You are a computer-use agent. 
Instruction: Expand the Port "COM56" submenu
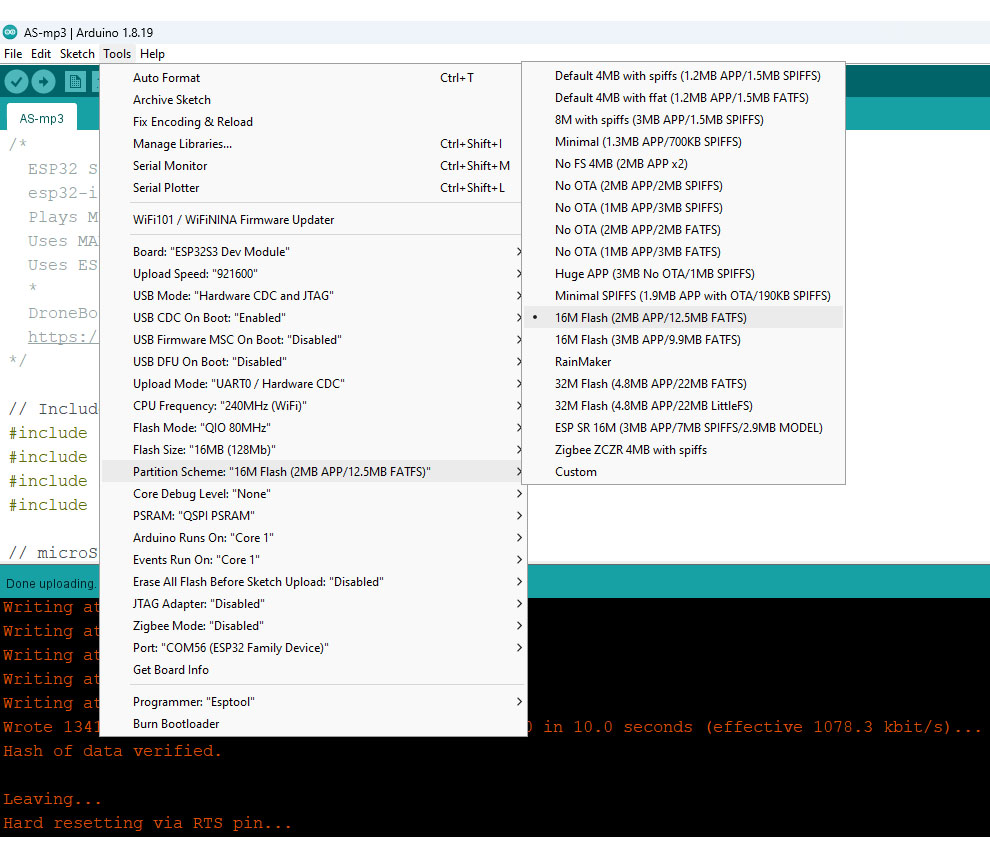pyautogui.click(x=230, y=648)
